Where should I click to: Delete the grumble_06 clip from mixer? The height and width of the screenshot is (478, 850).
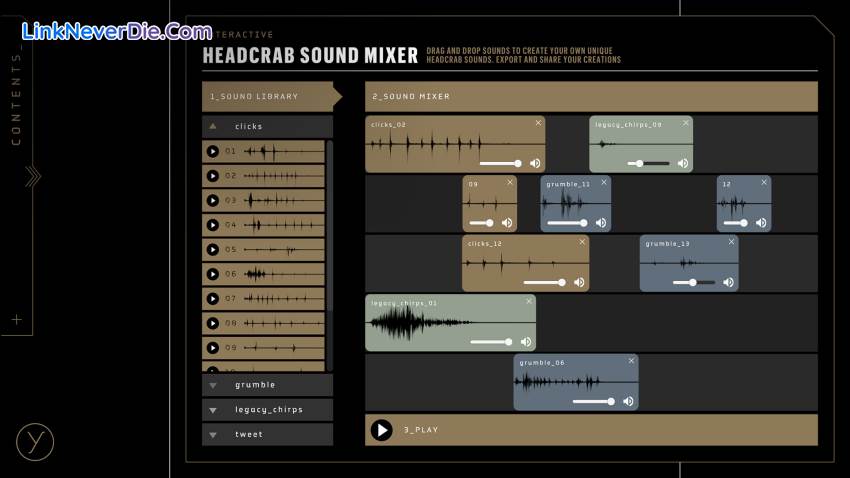tap(631, 361)
